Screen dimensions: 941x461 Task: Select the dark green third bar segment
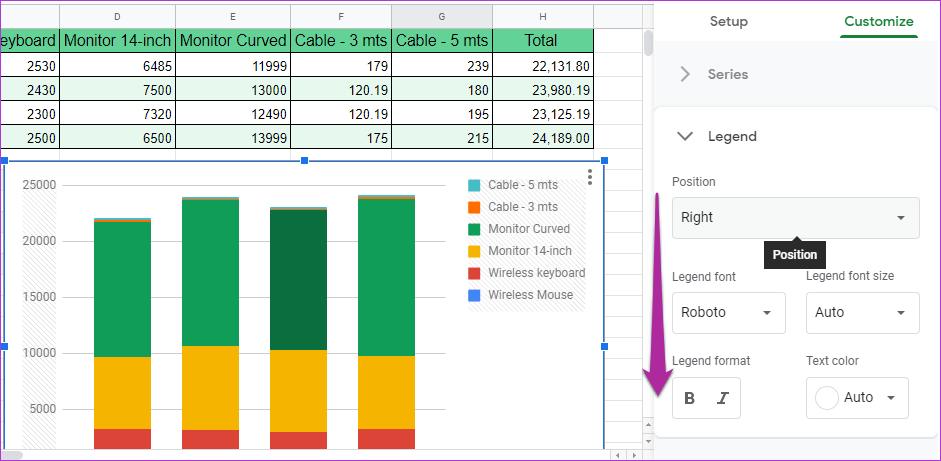[298, 280]
